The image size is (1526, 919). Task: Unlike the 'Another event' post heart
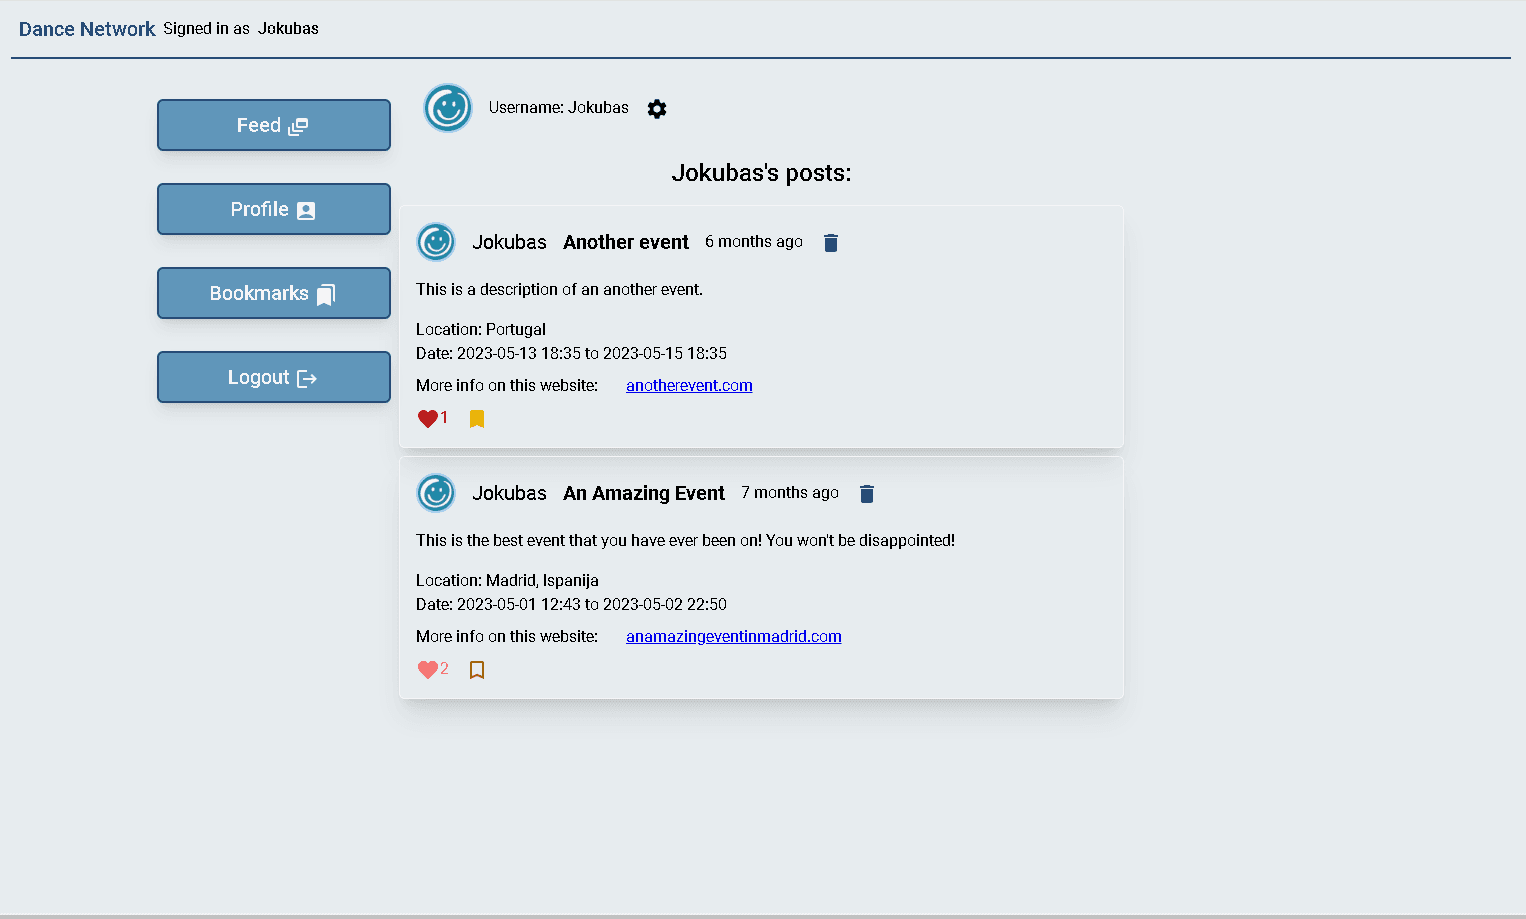(x=427, y=419)
